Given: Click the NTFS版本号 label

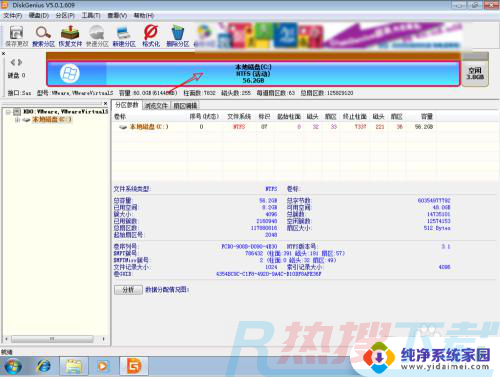Looking at the screenshot, I should (302, 247).
